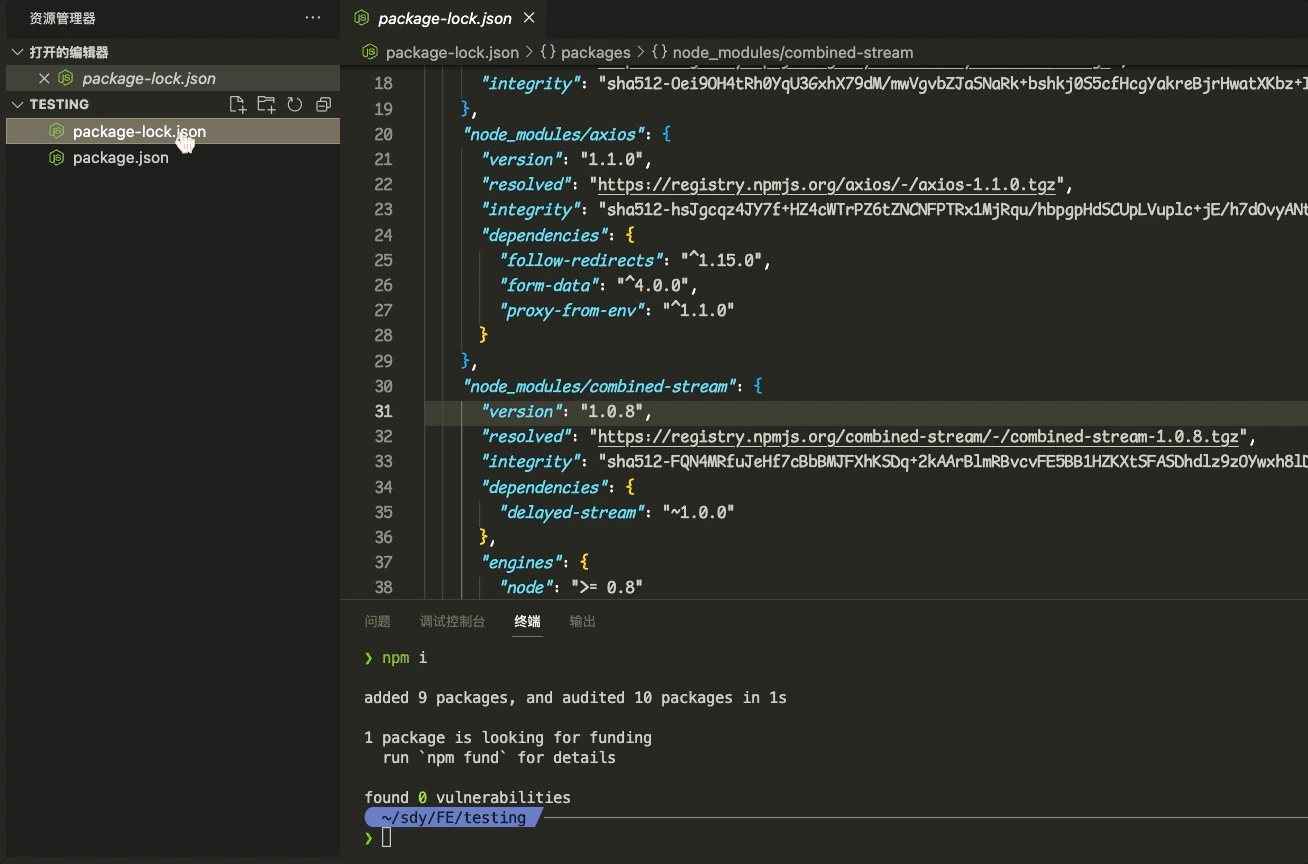Click the version value "1.0.8"
1308x864 pixels.
pyautogui.click(x=611, y=411)
